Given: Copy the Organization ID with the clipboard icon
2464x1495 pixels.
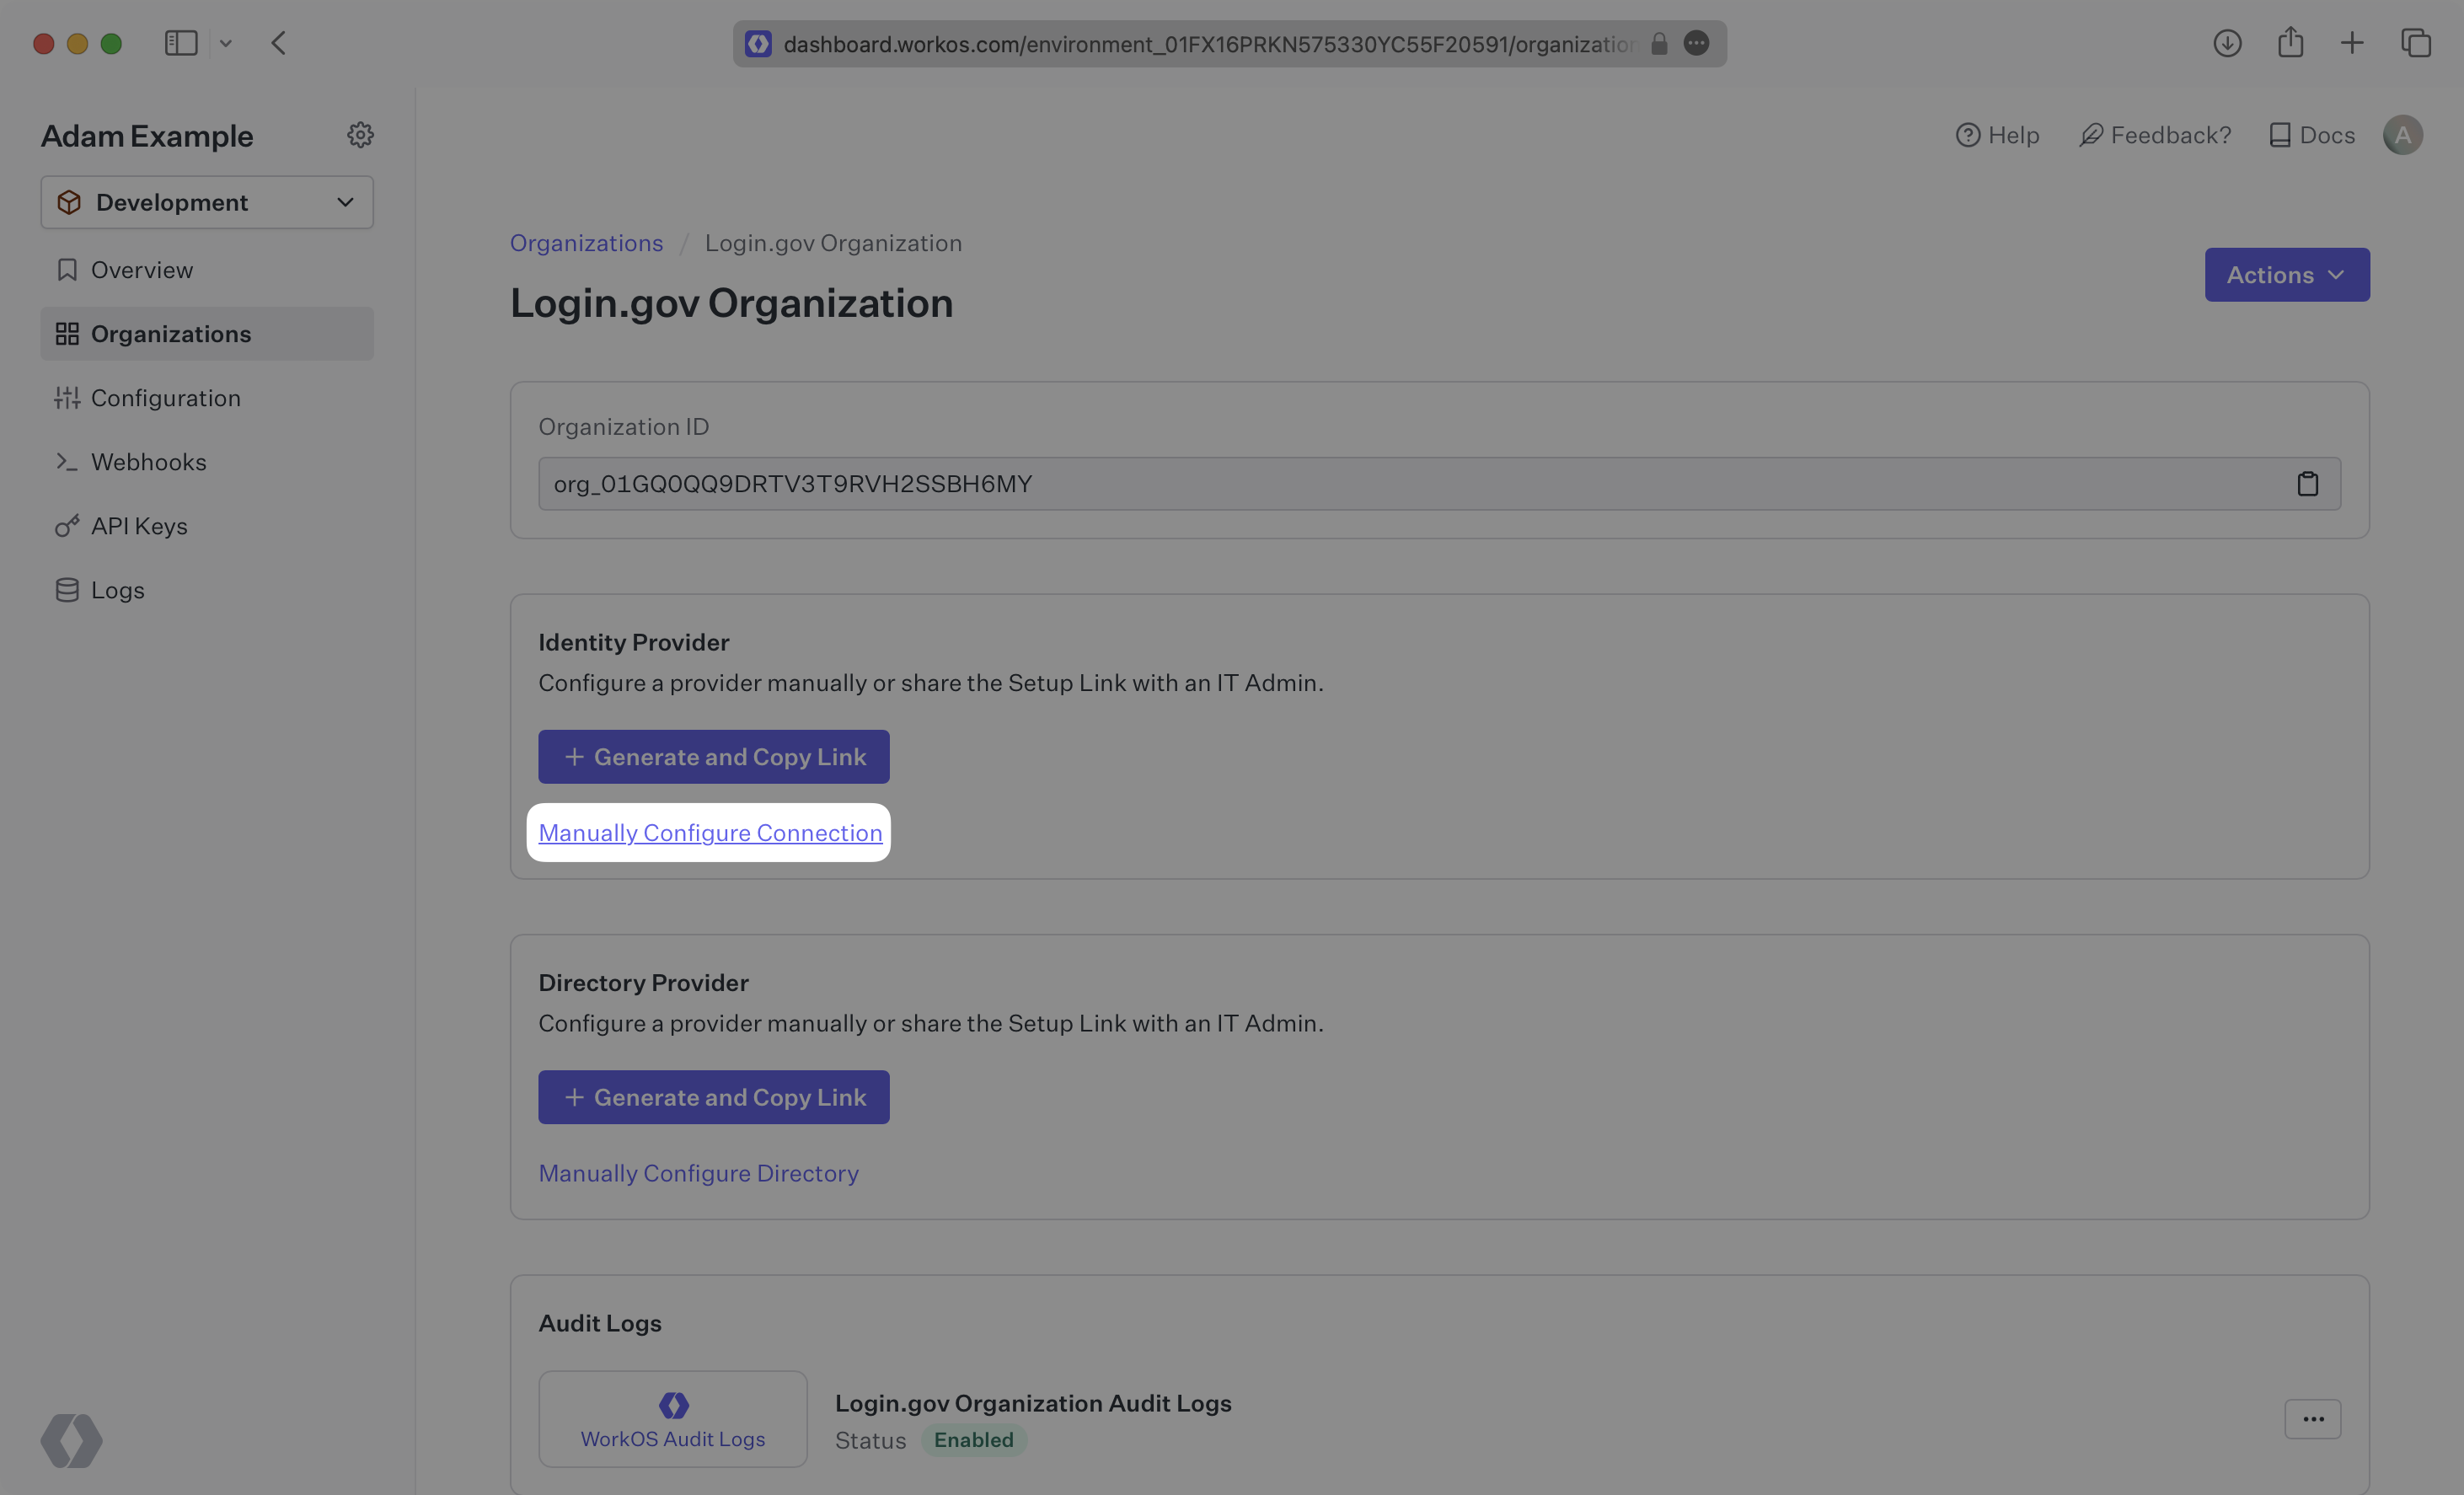Looking at the screenshot, I should click(2307, 484).
